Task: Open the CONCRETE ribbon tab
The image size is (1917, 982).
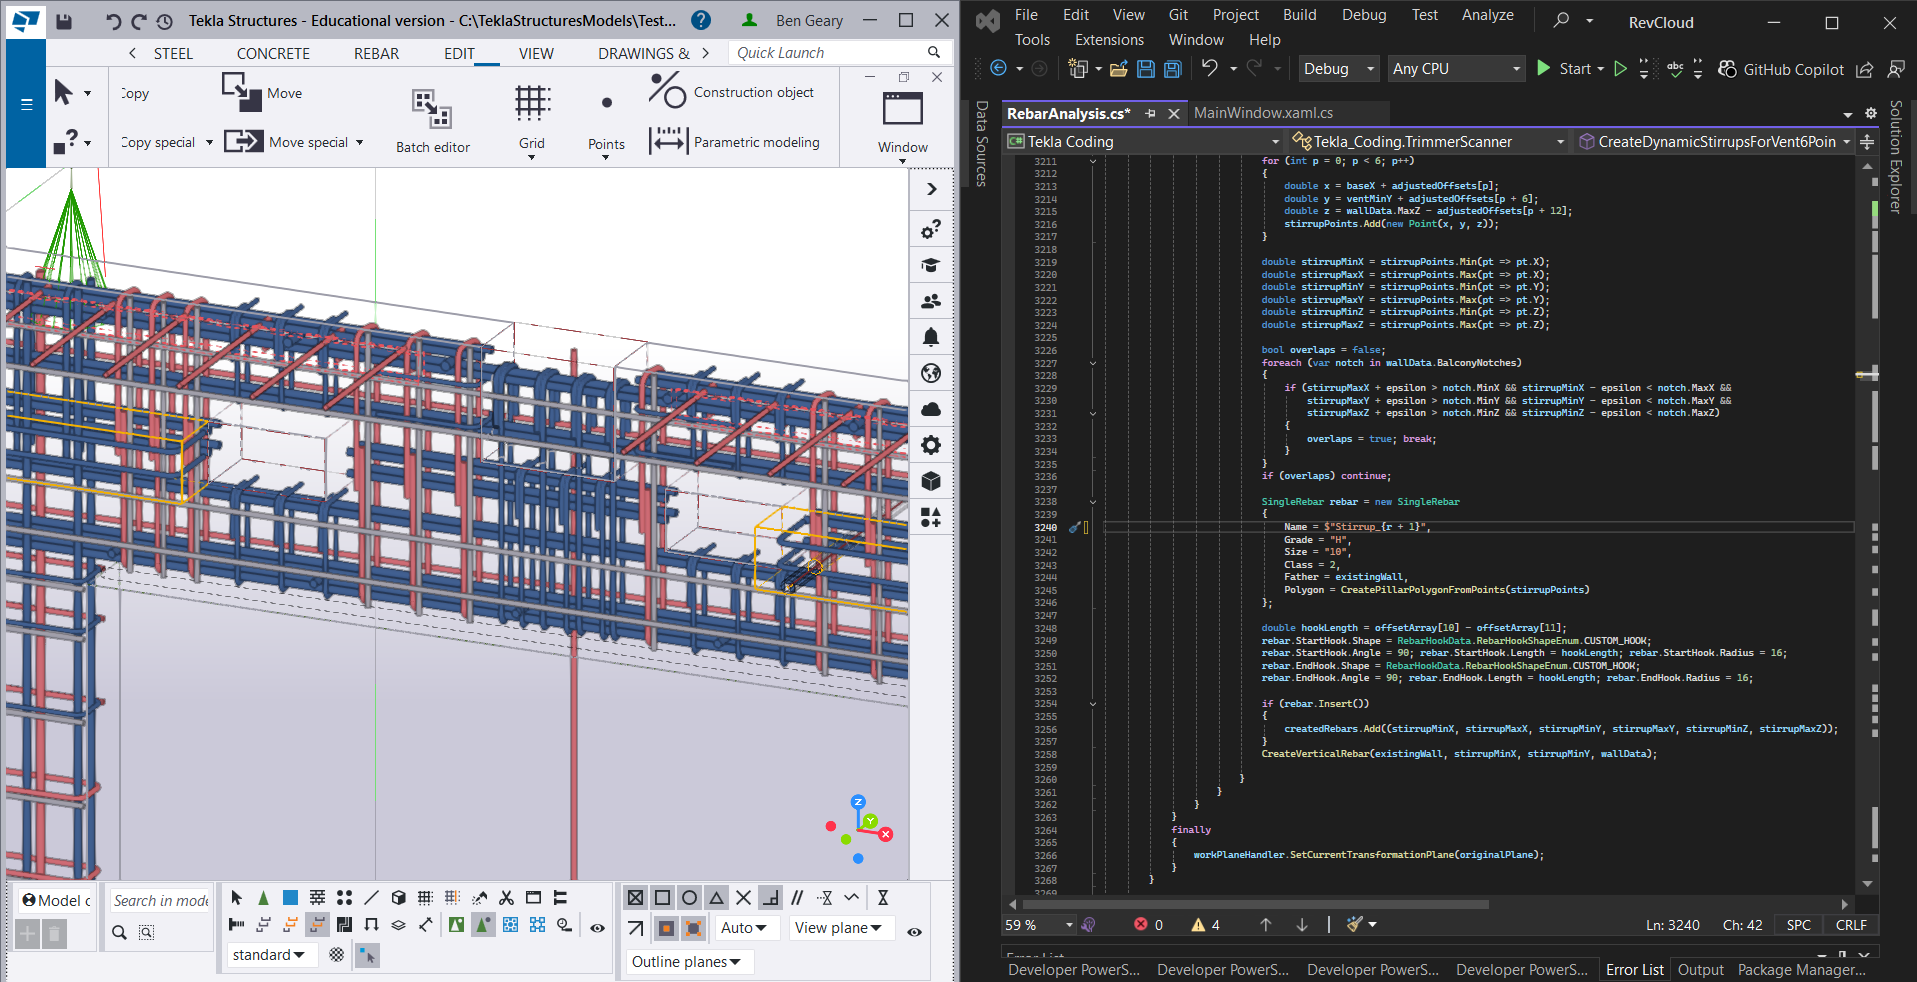Action: (x=273, y=54)
